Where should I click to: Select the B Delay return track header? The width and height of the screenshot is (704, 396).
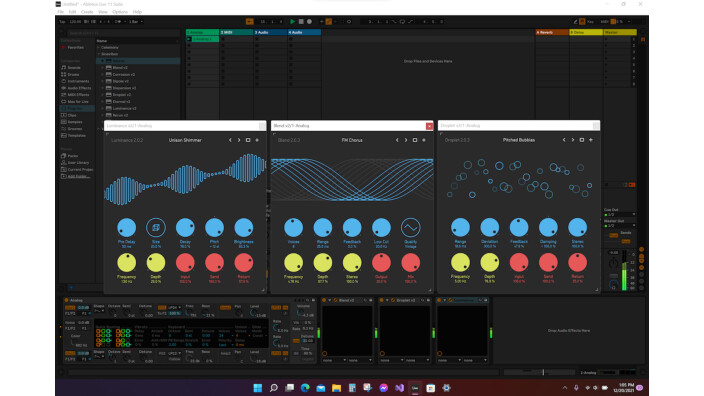coord(586,32)
